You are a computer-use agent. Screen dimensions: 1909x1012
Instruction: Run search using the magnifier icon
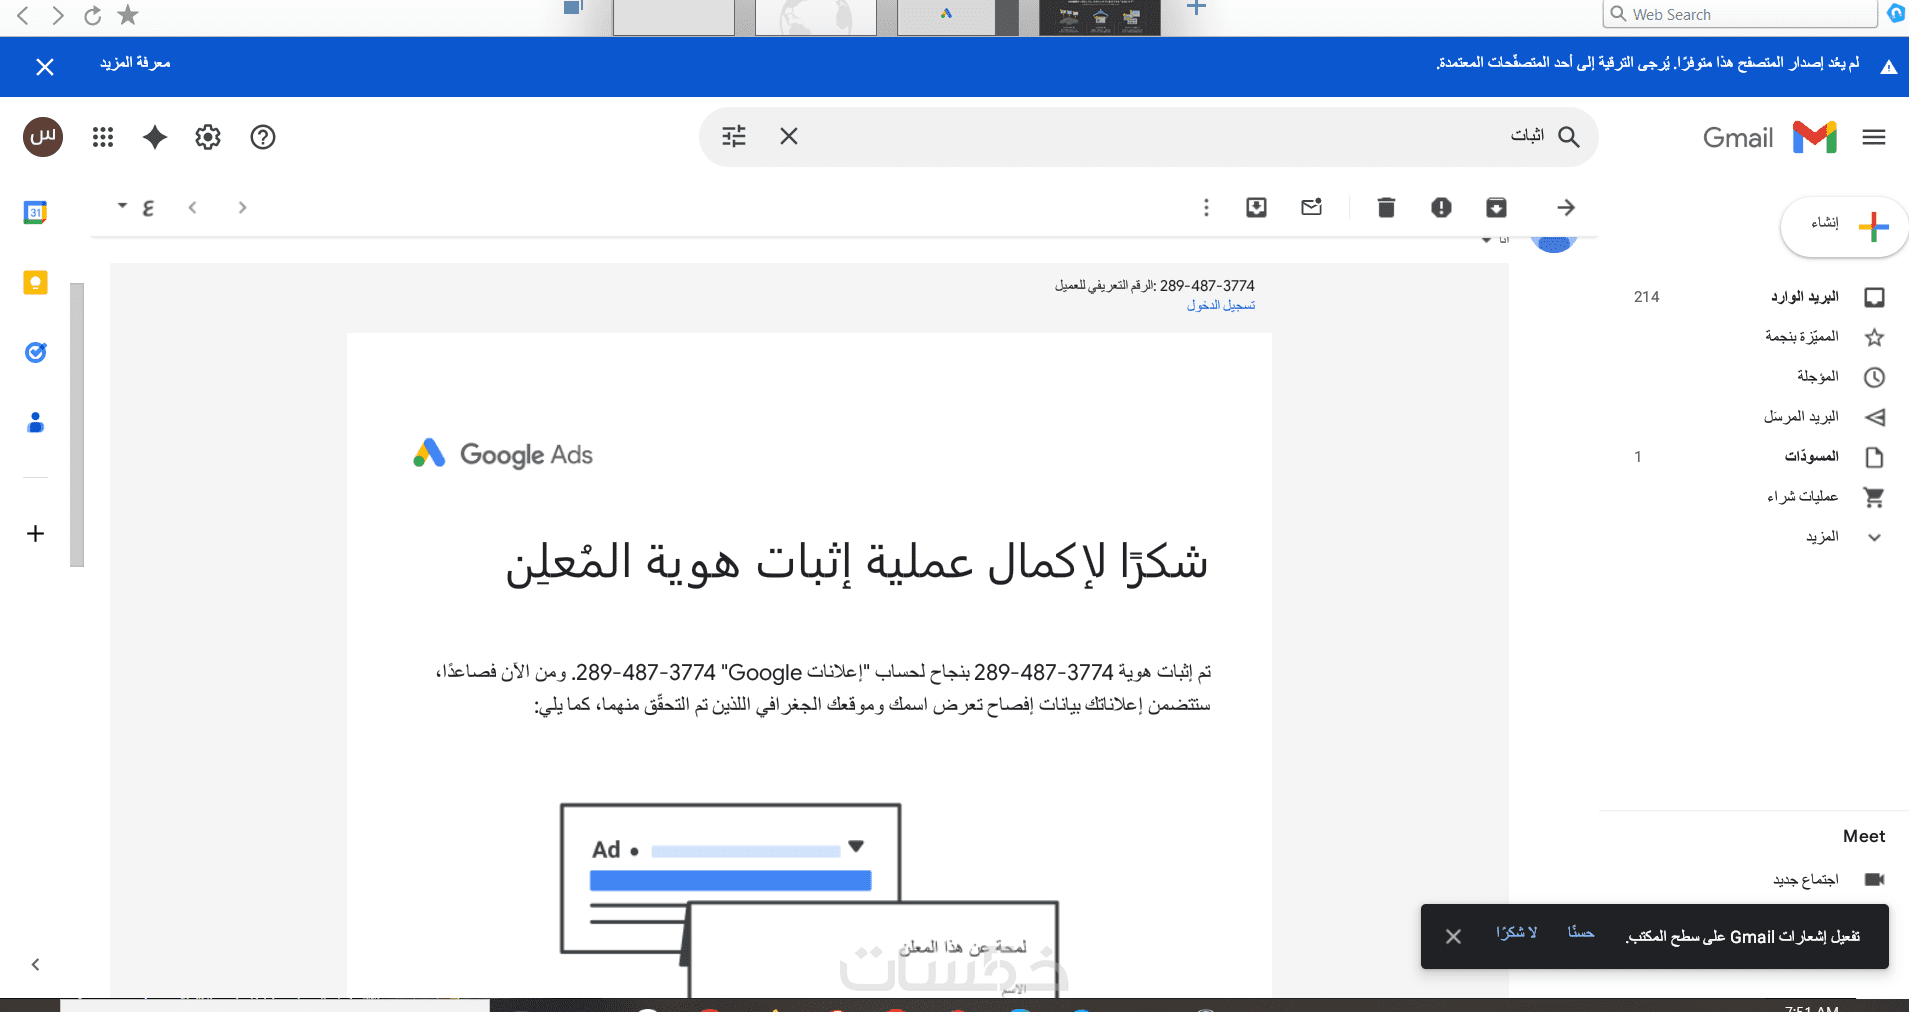(1569, 137)
